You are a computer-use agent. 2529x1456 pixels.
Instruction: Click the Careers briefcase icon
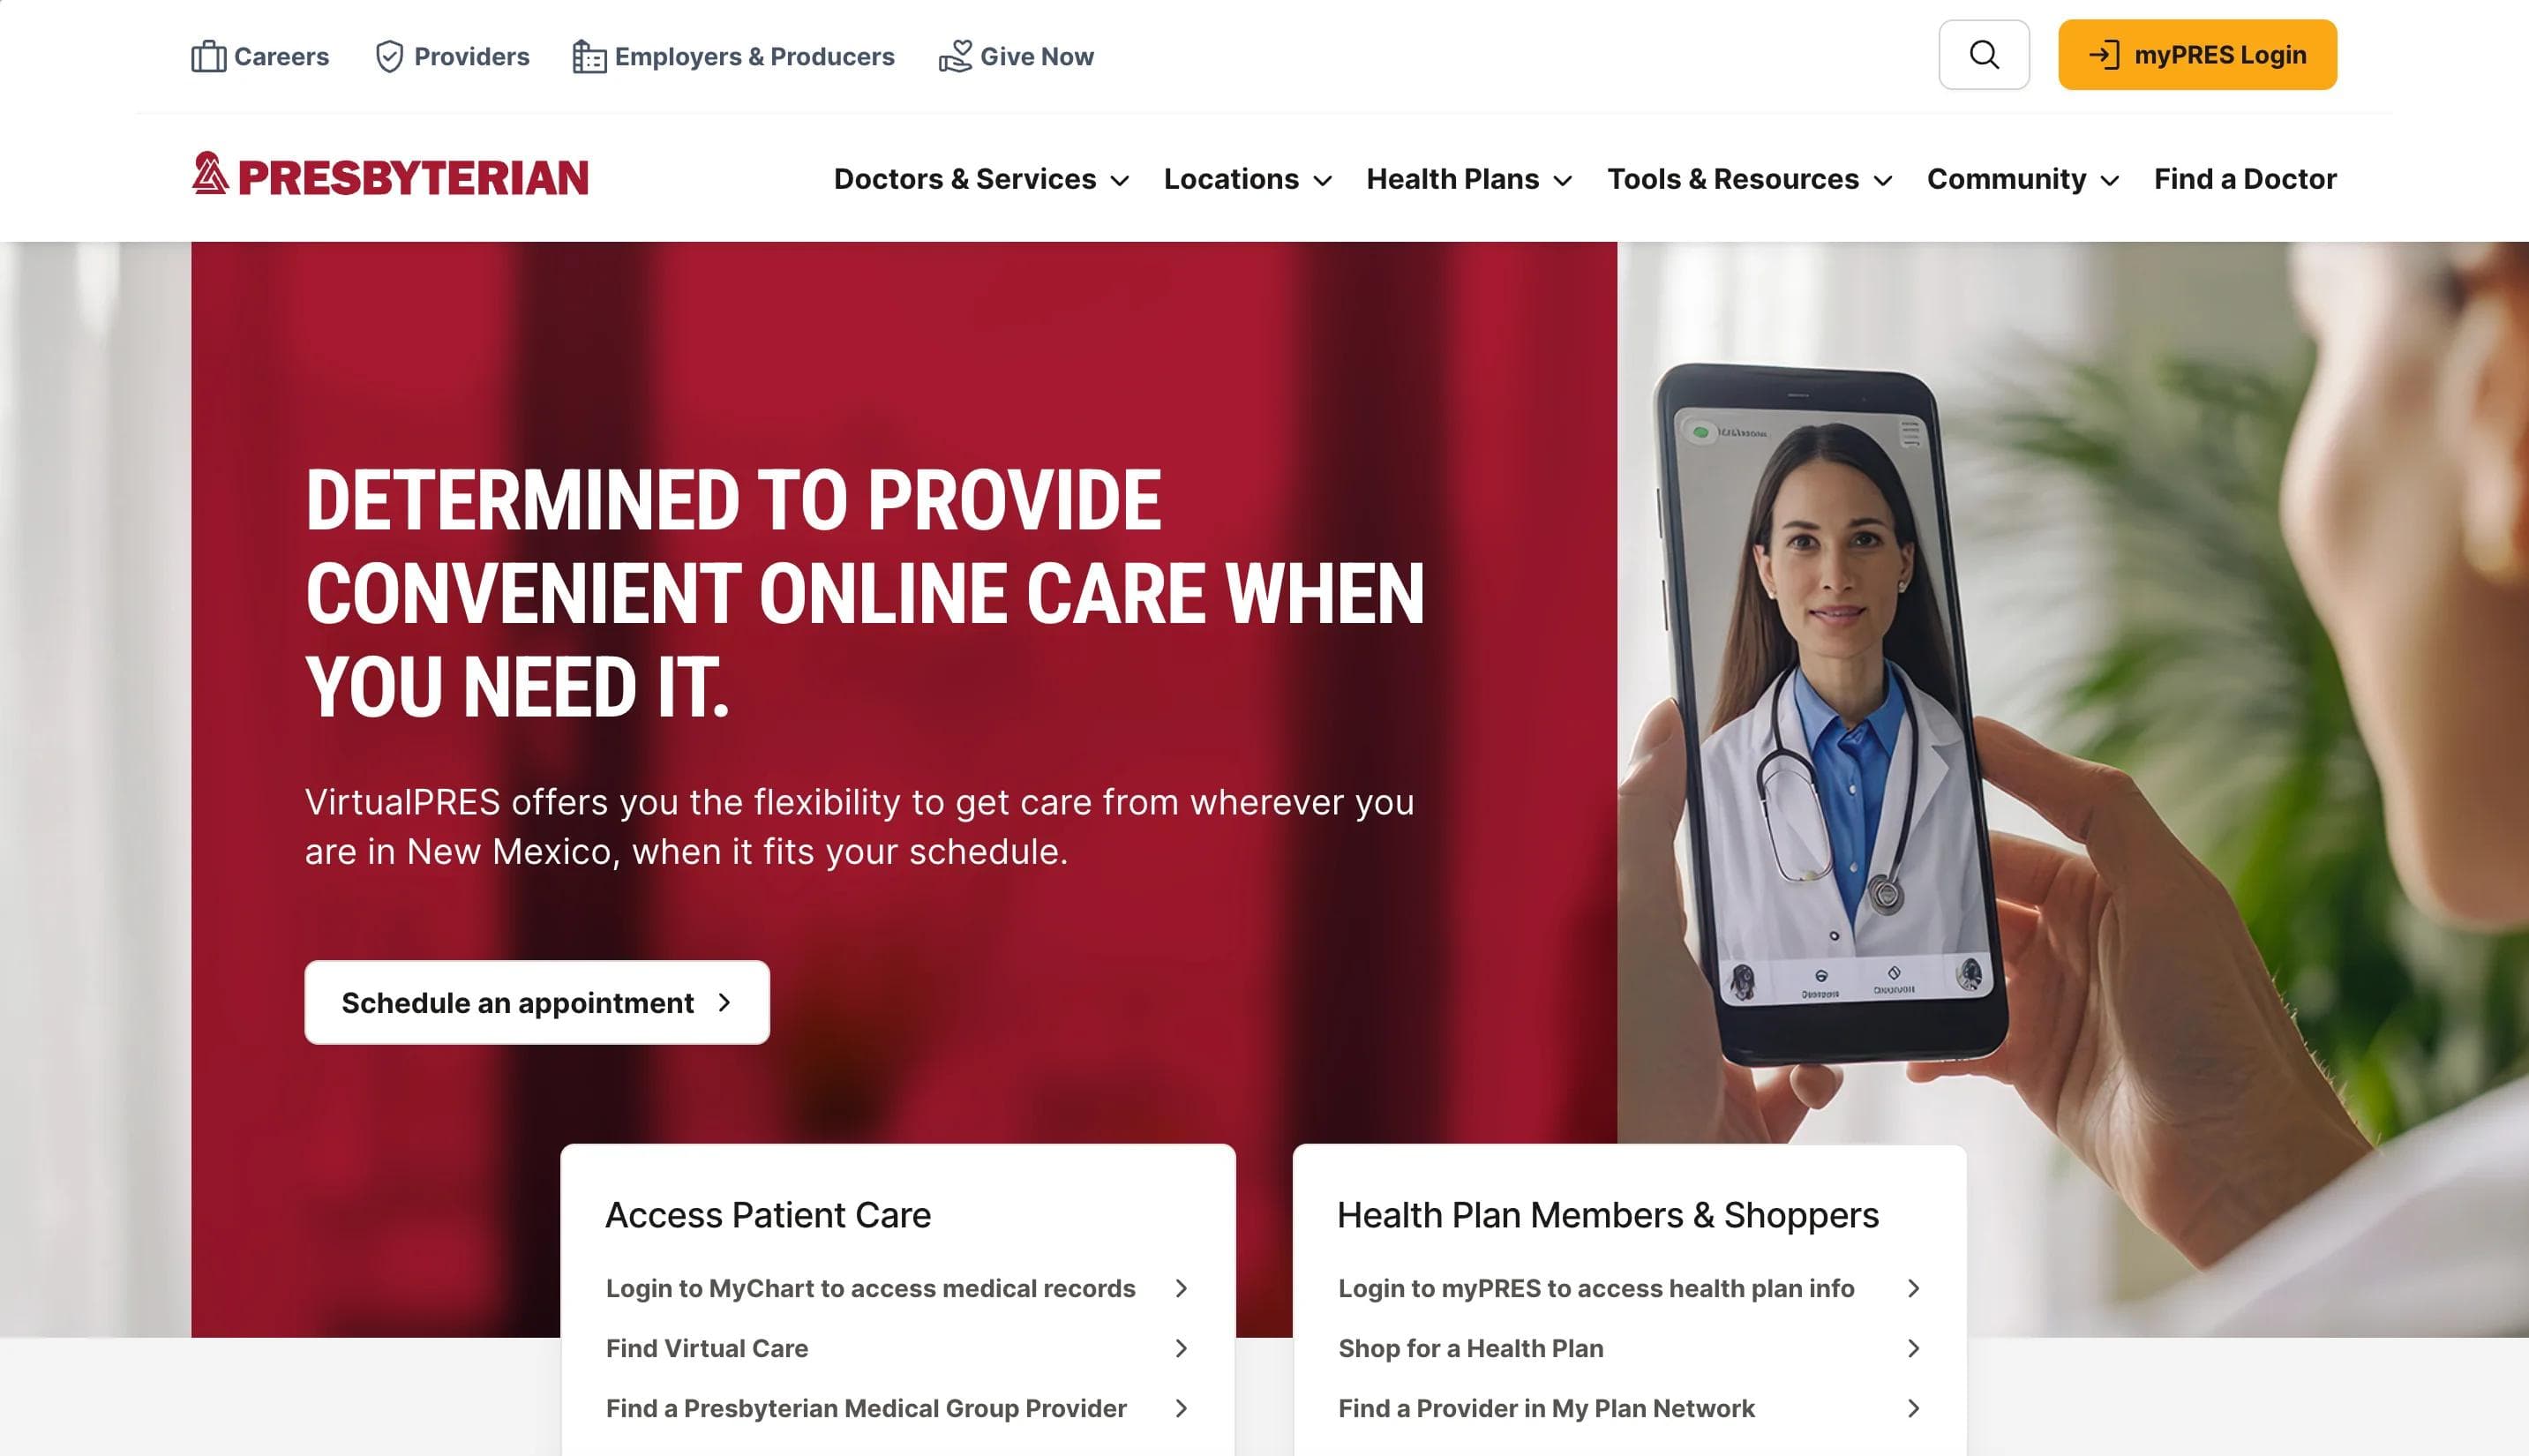coord(208,56)
